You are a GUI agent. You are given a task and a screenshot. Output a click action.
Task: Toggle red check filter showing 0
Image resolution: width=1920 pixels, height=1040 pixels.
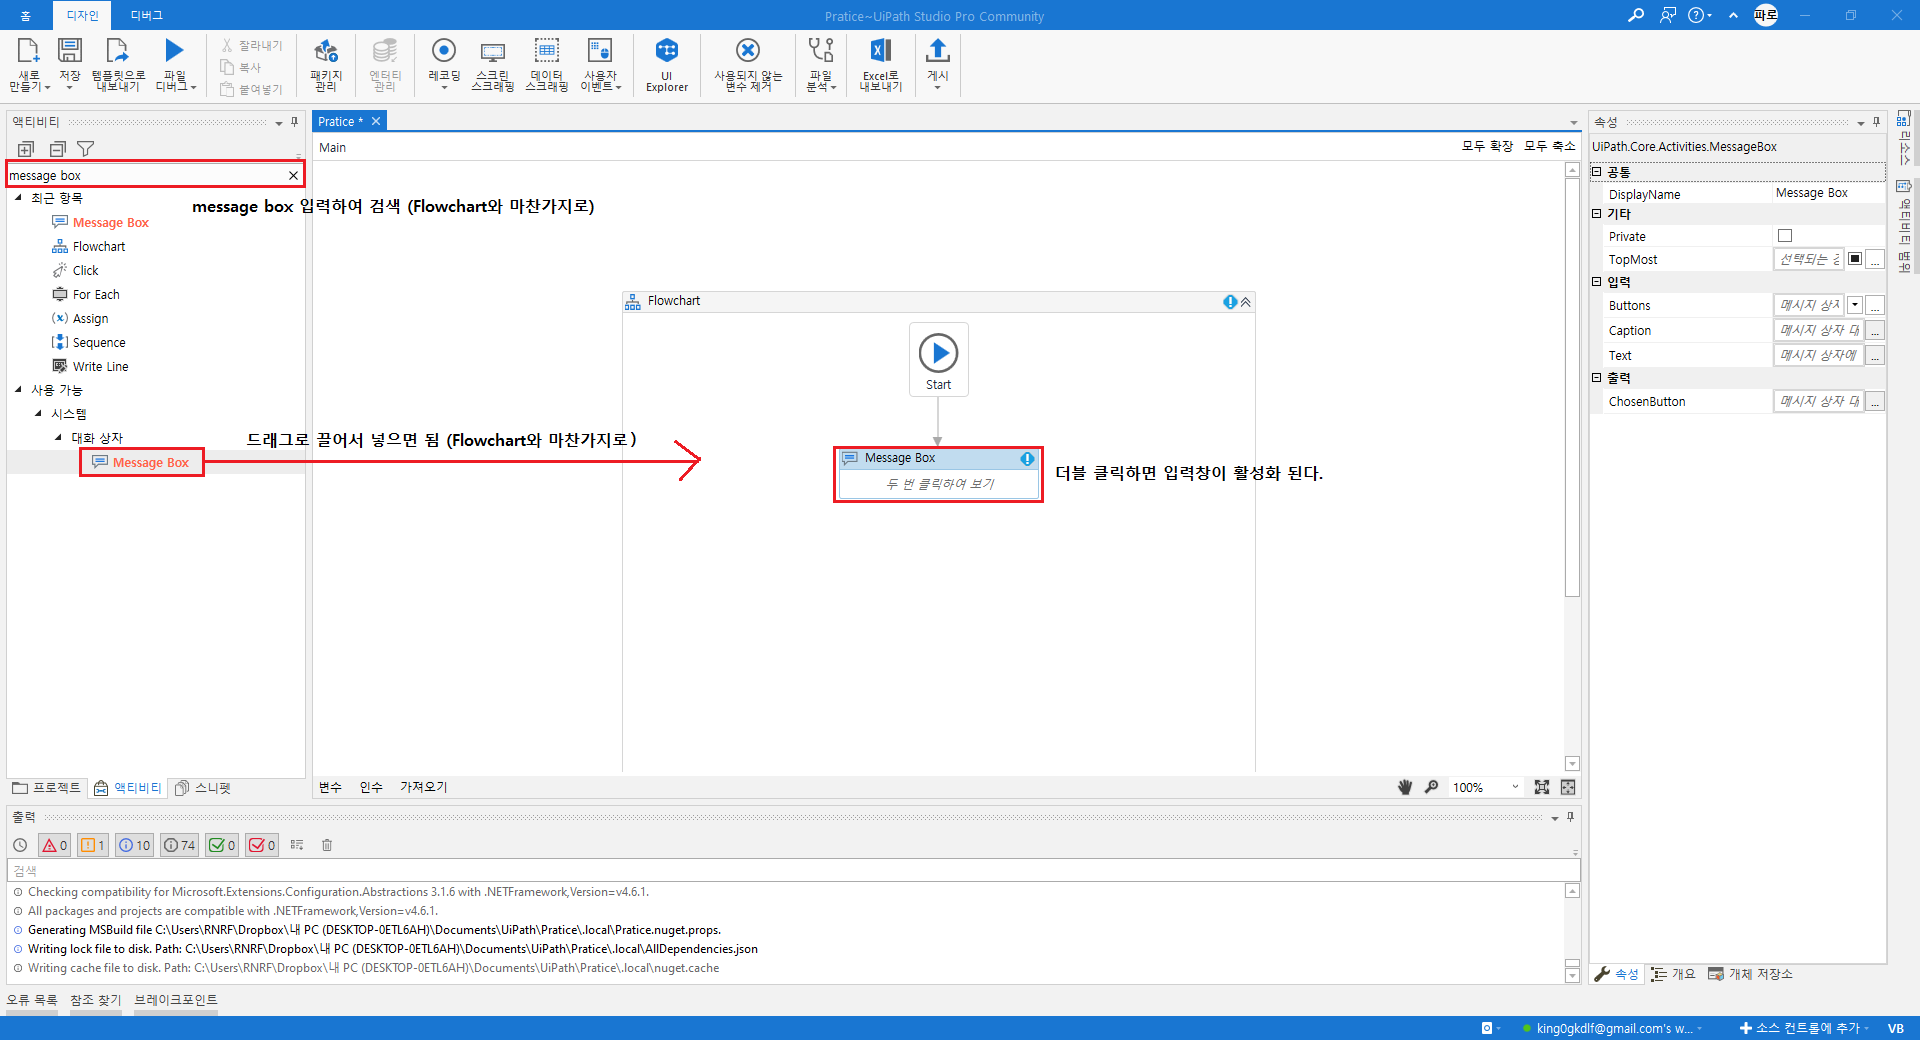tap(262, 845)
